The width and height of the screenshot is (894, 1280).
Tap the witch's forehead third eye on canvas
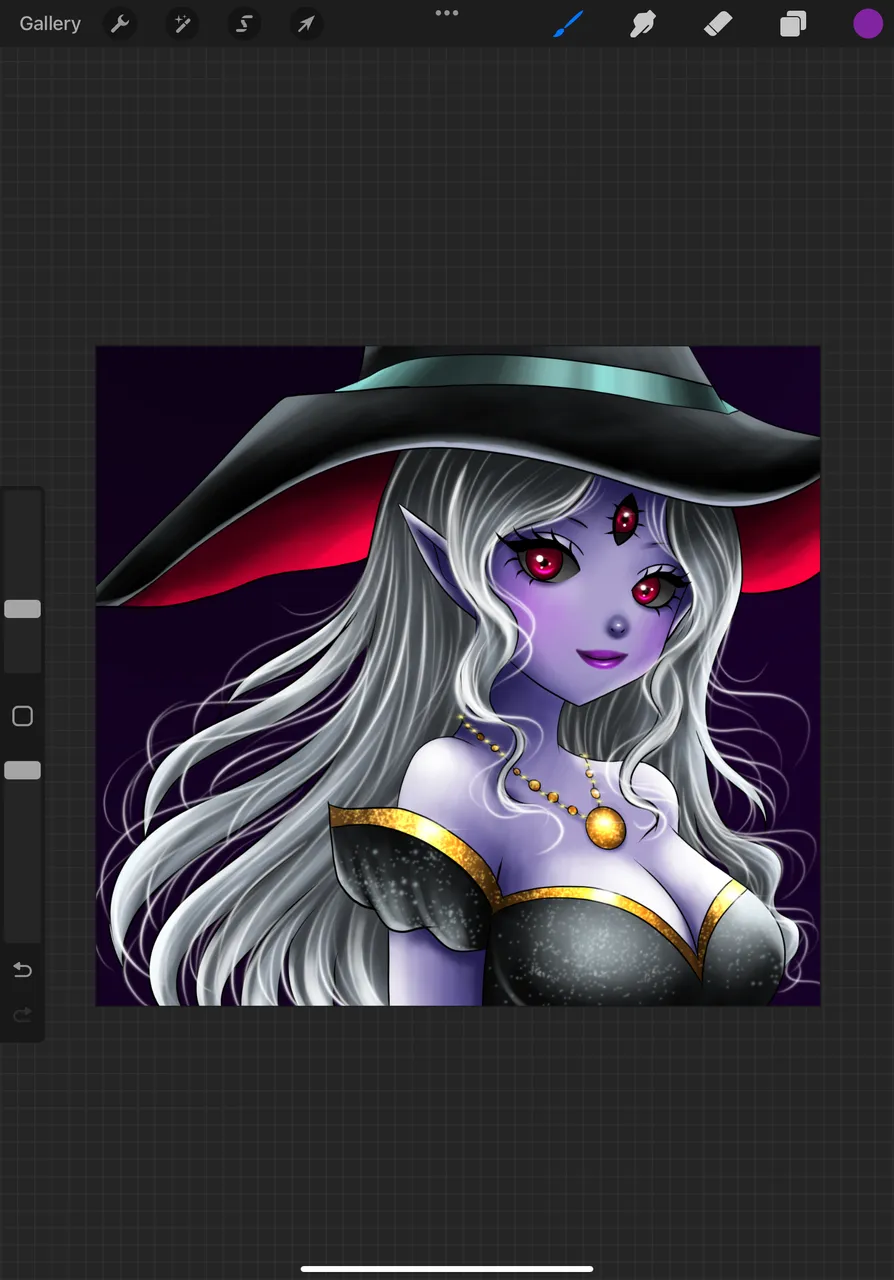(x=626, y=520)
